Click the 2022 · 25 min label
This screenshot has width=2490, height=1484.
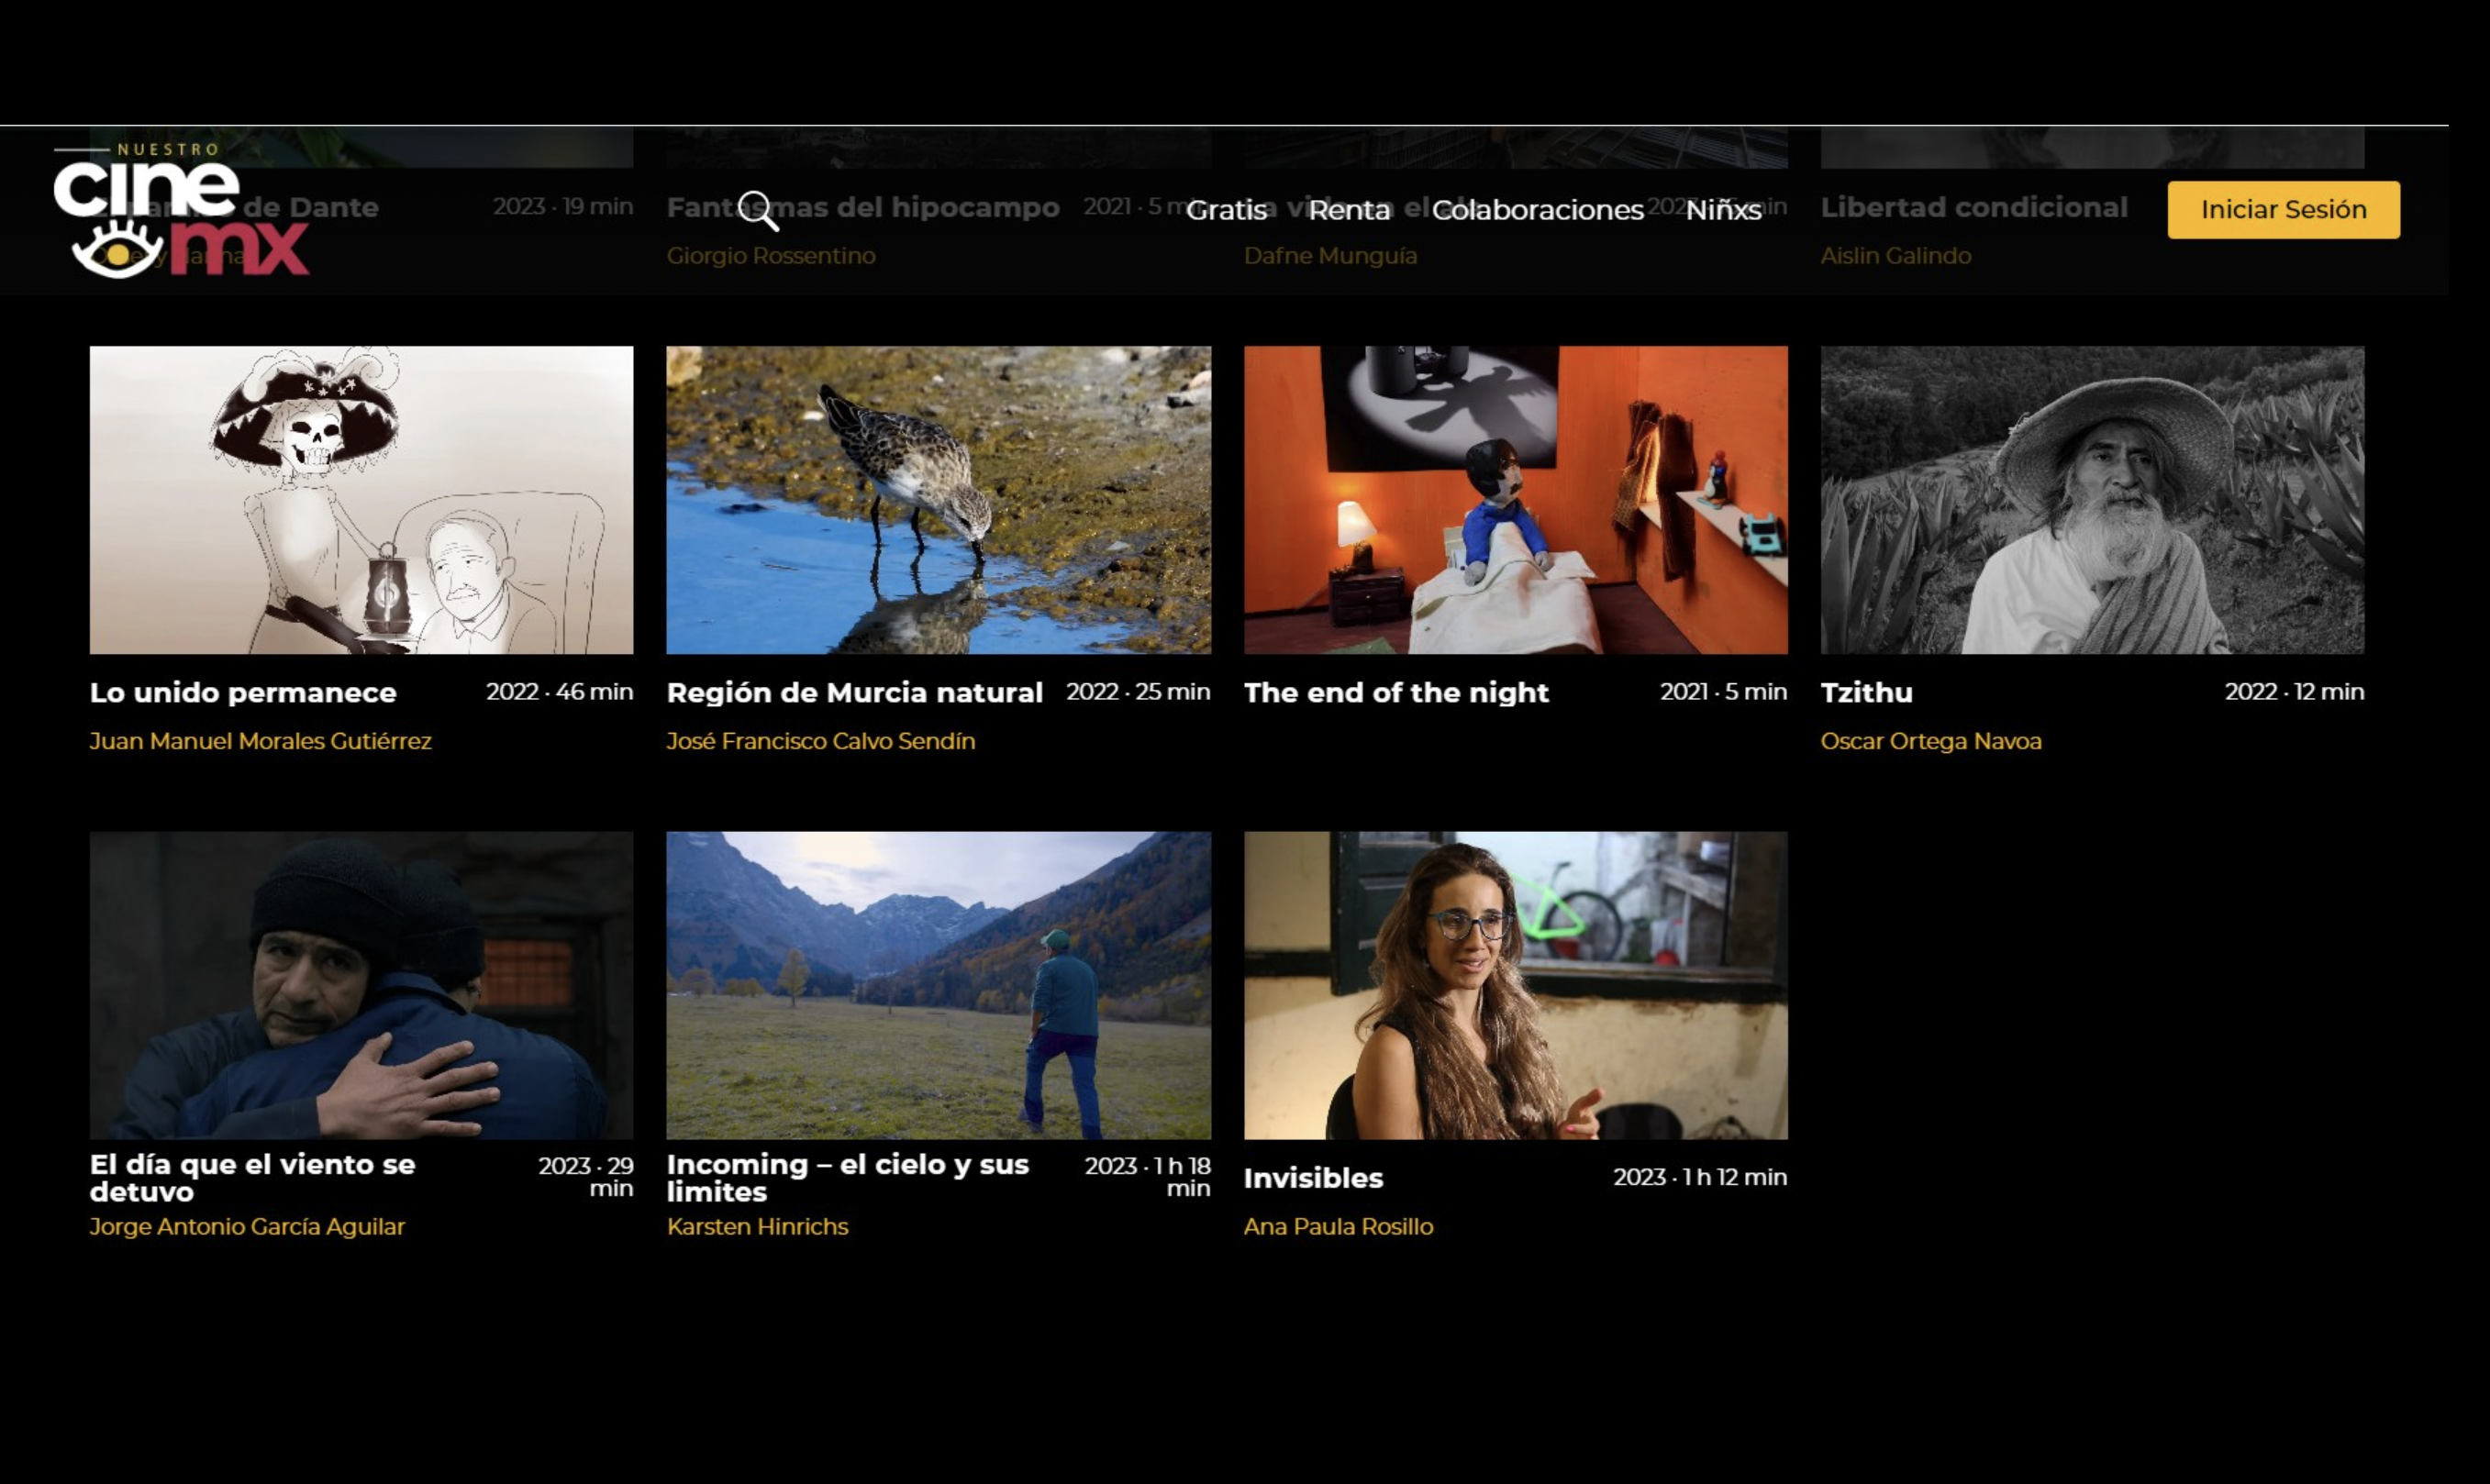point(1138,691)
